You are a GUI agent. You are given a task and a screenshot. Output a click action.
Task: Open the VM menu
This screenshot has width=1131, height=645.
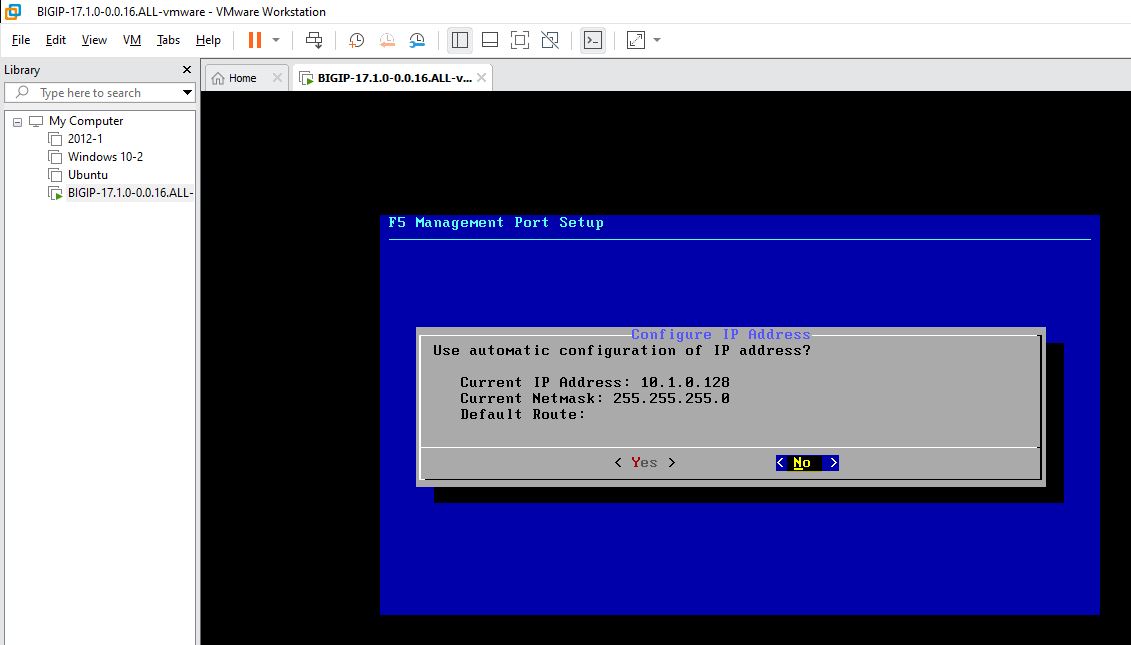pos(131,40)
